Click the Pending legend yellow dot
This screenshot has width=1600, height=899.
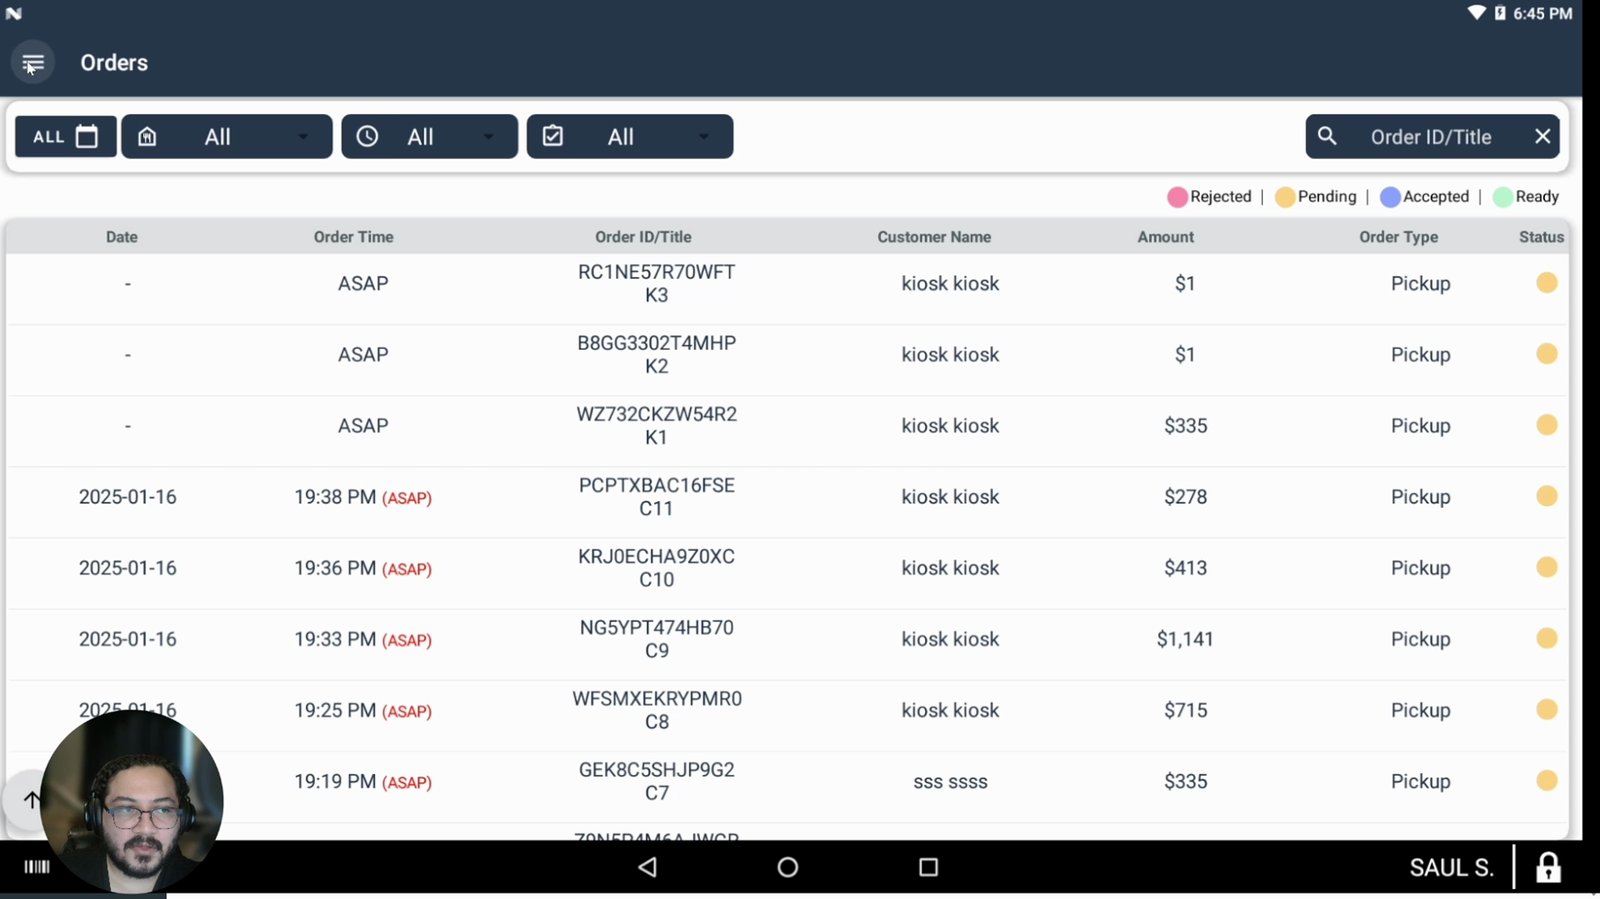click(1285, 197)
